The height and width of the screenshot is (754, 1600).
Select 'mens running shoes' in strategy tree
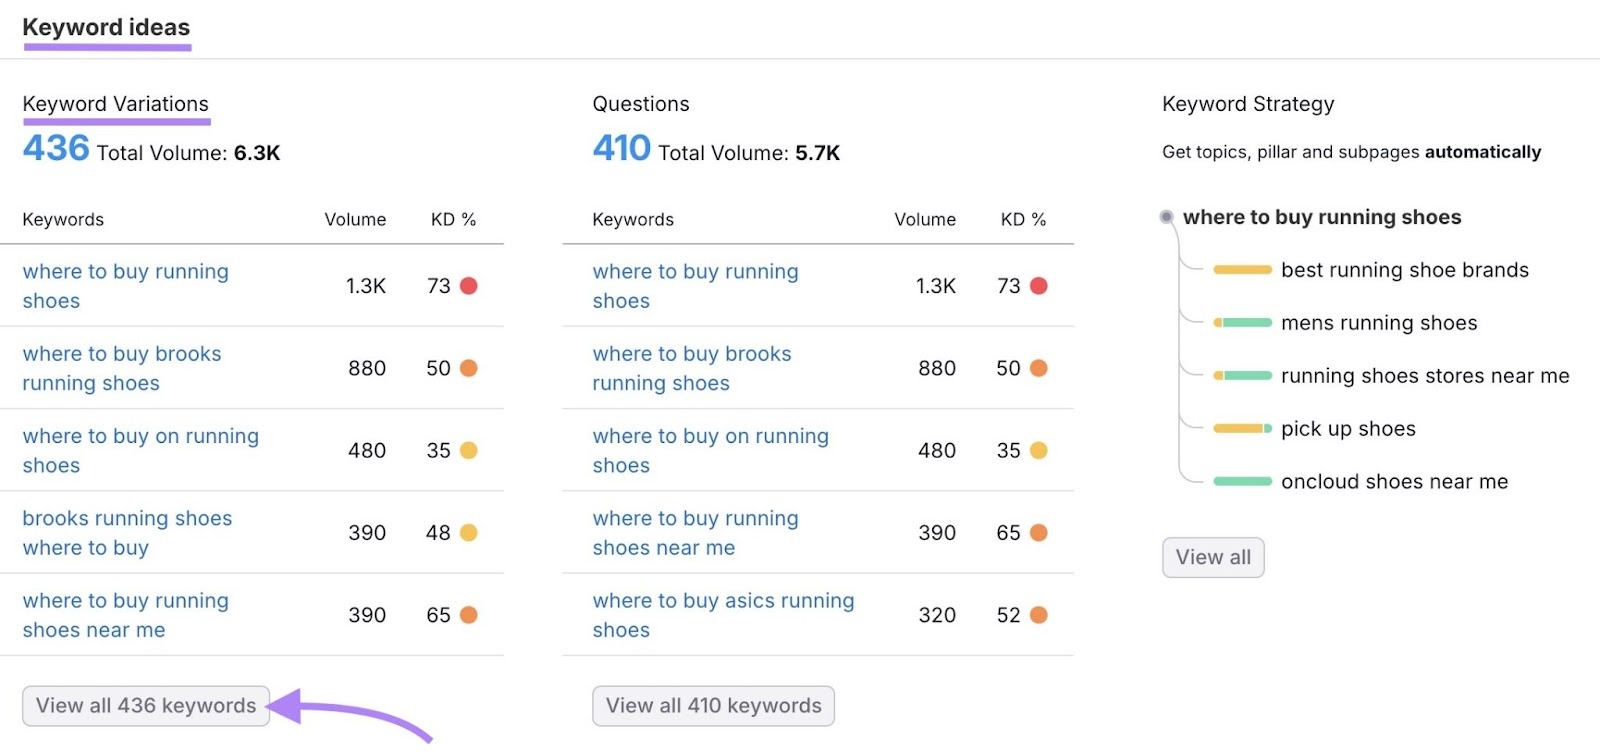pos(1379,323)
